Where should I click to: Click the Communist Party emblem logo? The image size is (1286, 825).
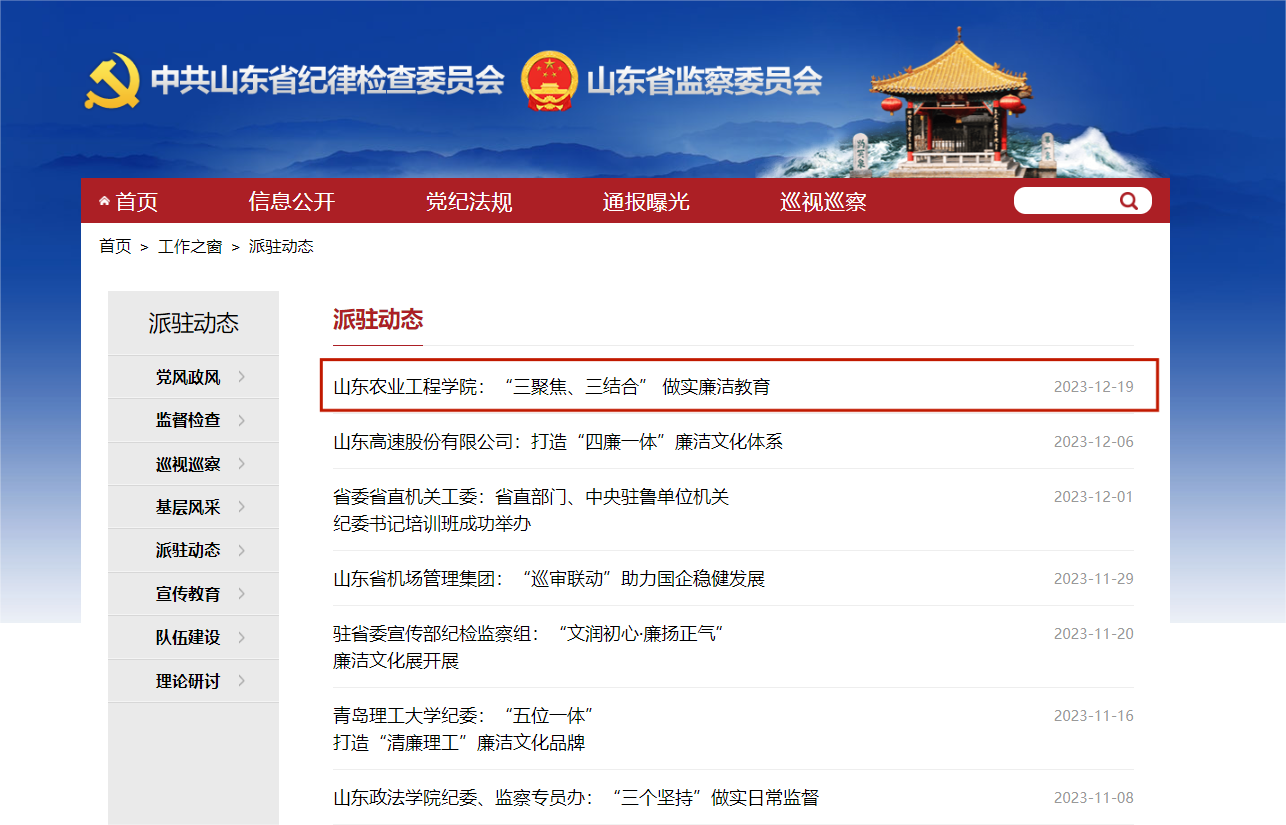112,81
